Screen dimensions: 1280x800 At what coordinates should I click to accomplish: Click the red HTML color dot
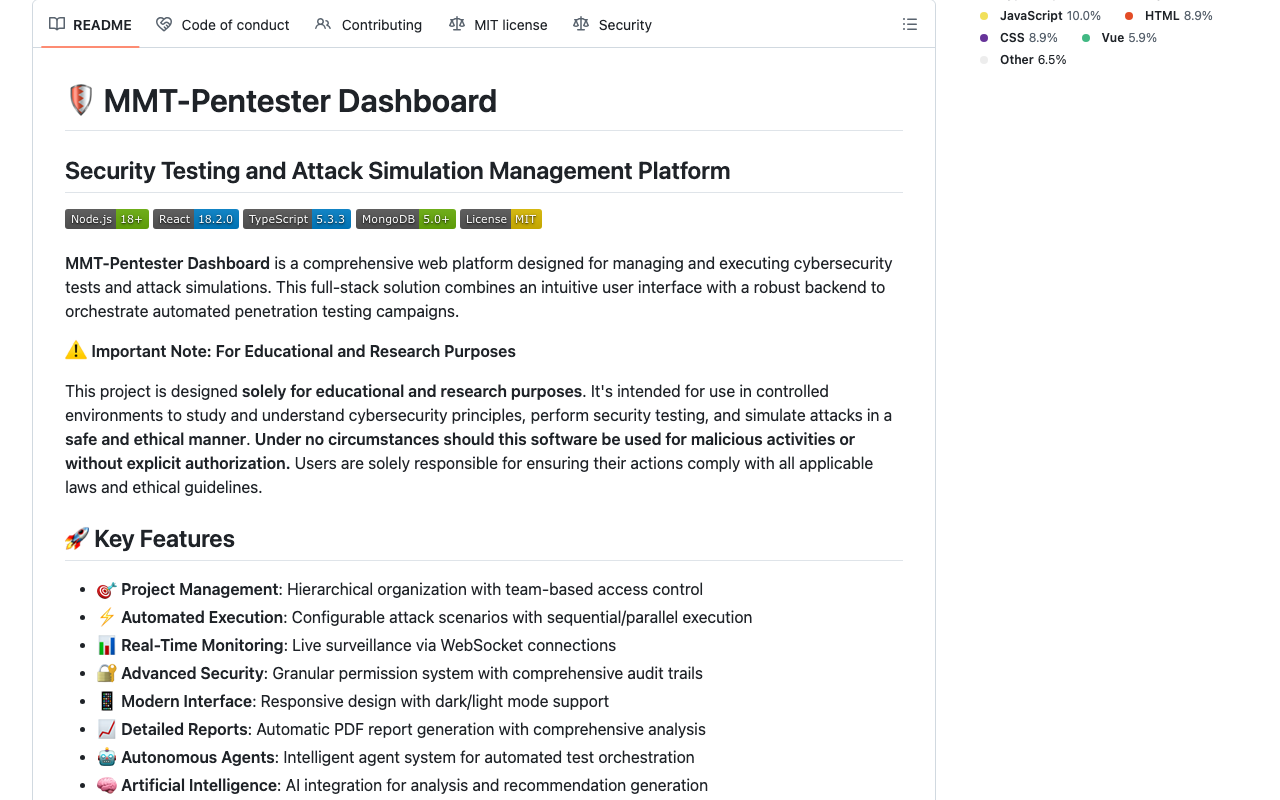(x=1129, y=16)
